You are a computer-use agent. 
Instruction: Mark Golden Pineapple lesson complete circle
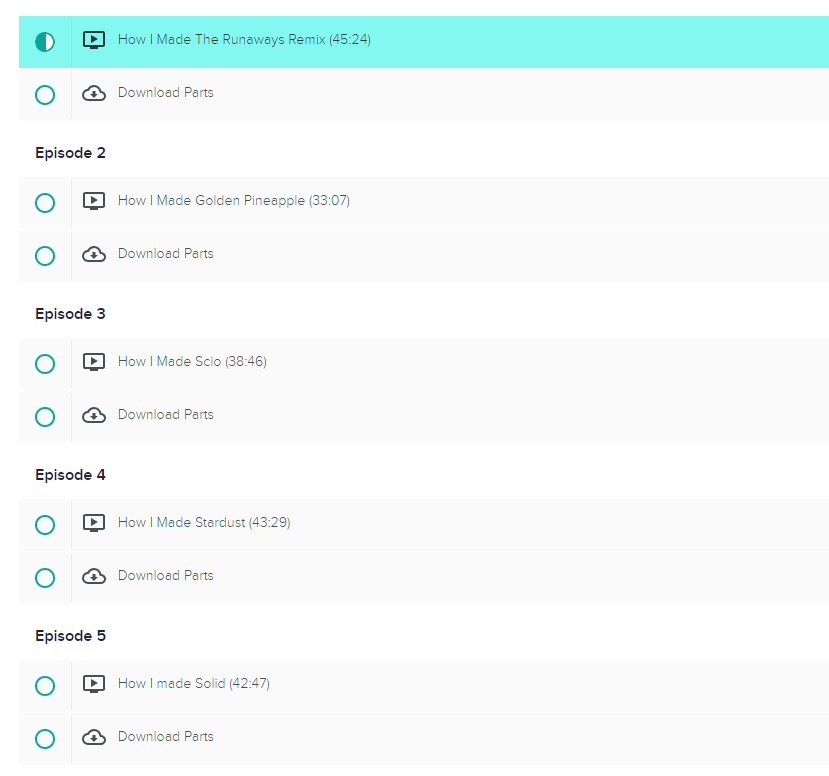pyautogui.click(x=45, y=203)
